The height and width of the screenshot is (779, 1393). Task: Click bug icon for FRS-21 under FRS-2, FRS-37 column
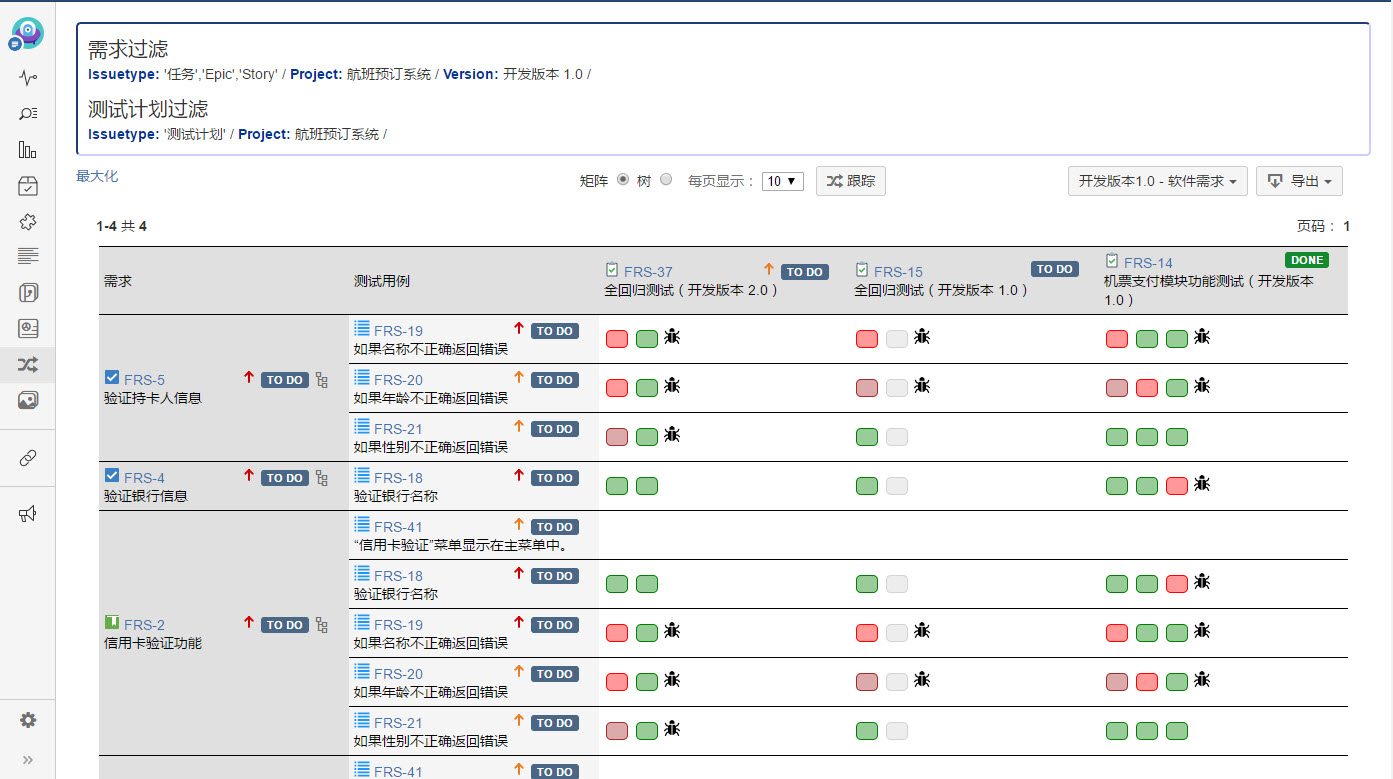(673, 729)
